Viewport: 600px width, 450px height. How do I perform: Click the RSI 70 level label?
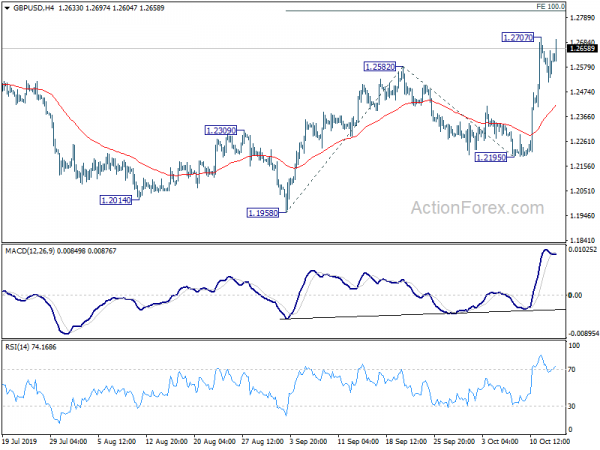click(572, 370)
